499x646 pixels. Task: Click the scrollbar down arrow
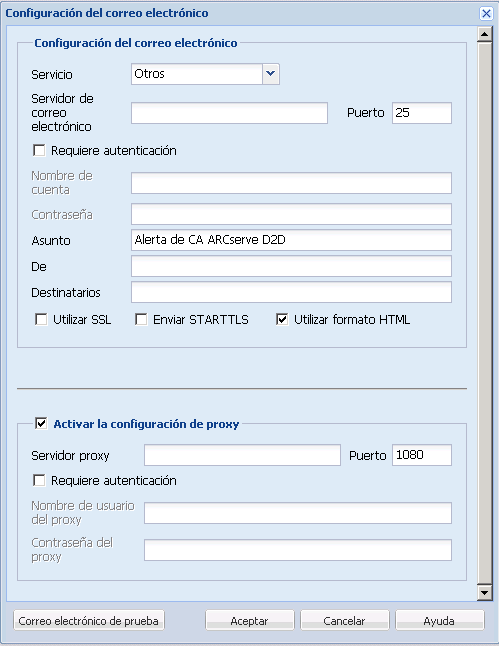pyautogui.click(x=485, y=592)
